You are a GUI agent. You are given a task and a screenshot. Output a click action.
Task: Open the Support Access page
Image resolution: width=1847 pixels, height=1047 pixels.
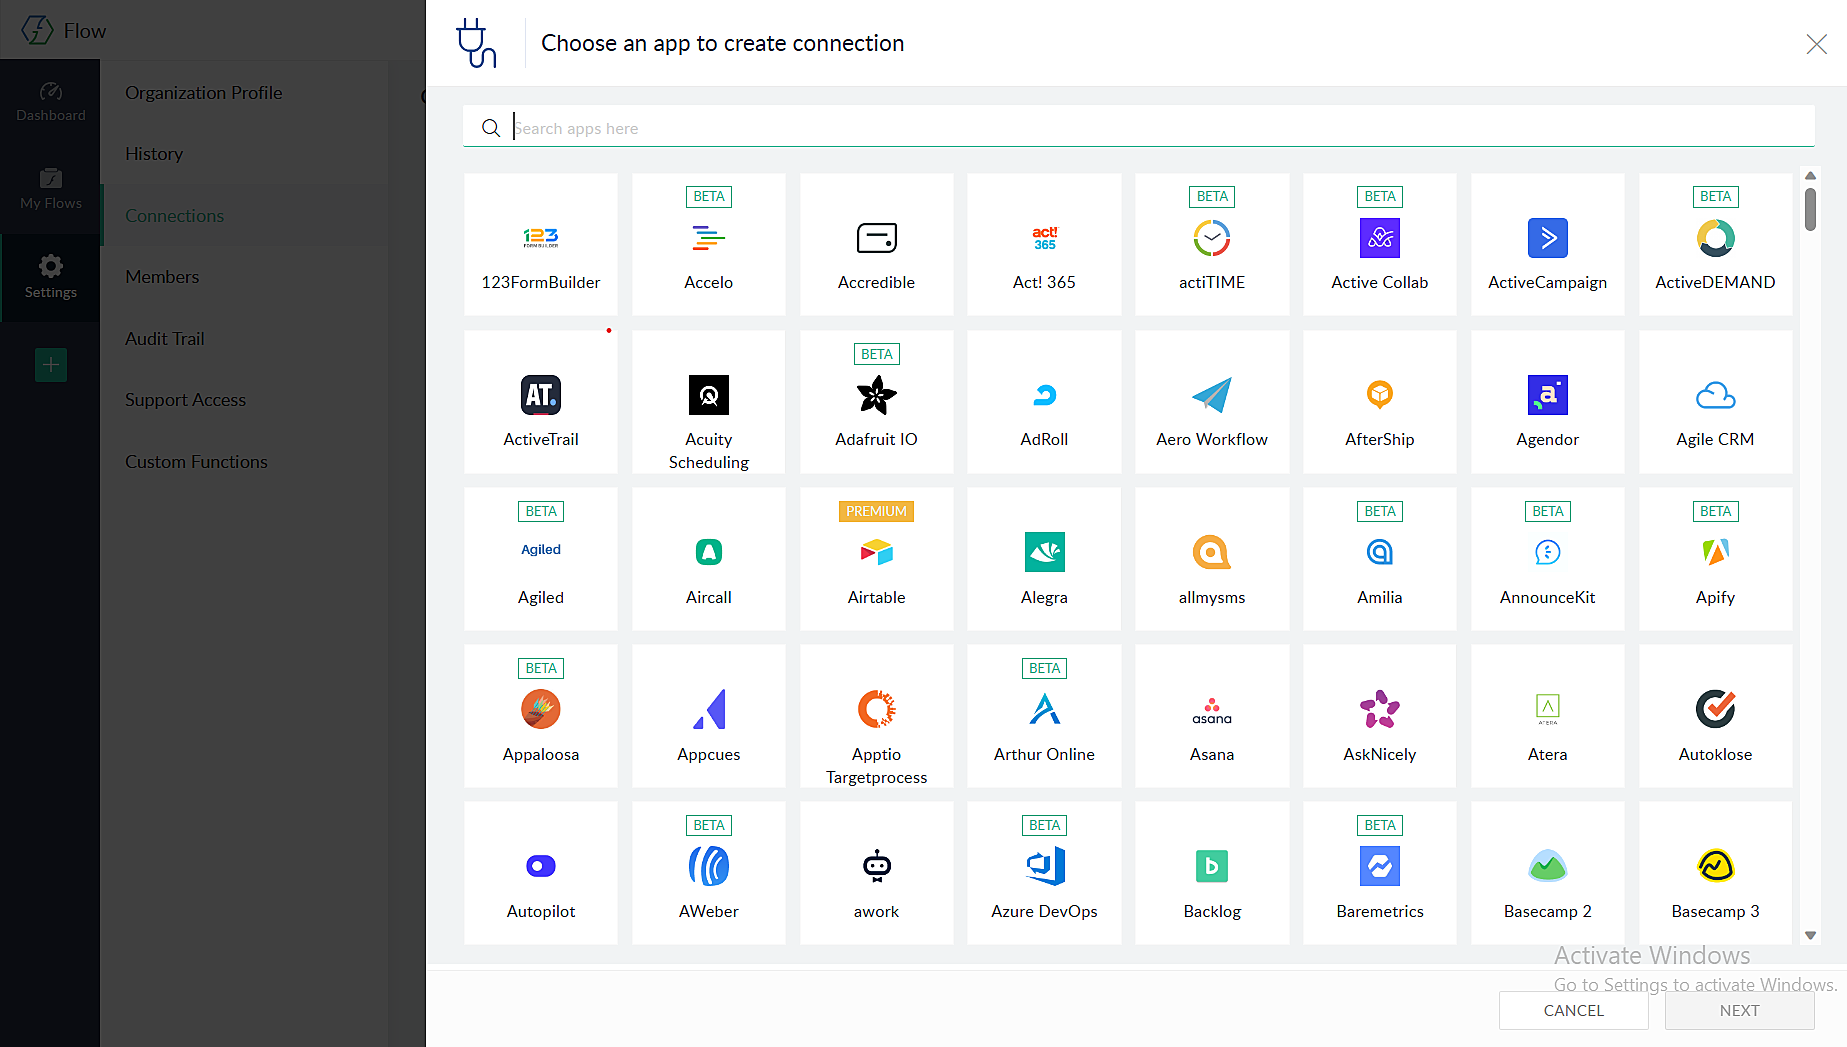(186, 400)
